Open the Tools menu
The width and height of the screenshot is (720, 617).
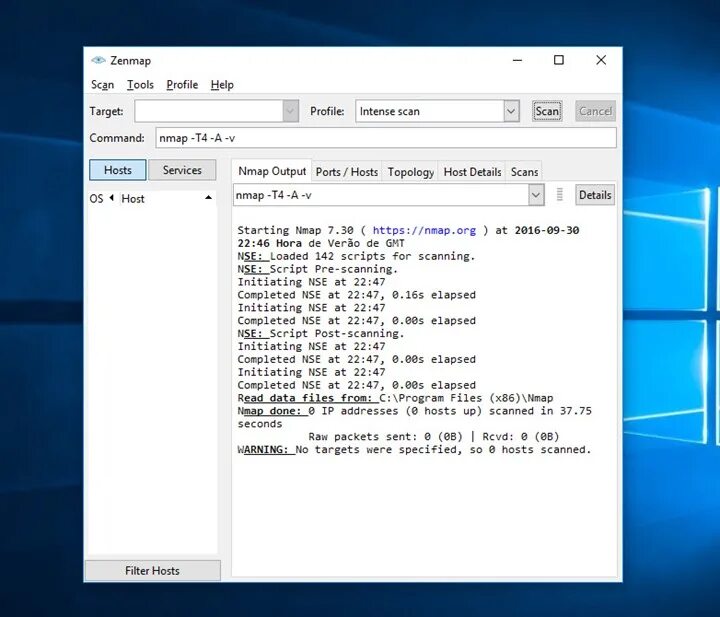pos(140,85)
